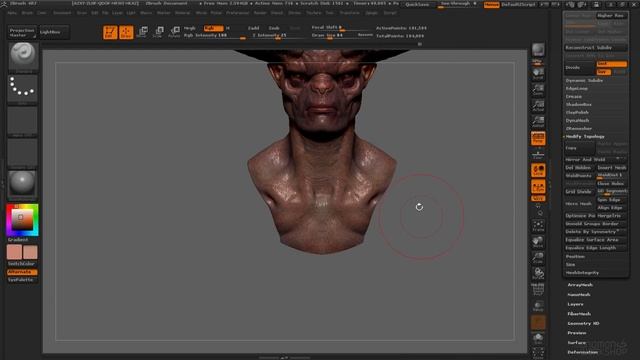
Task: Click the Rotate view icon on right shelf
Action: tap(538, 274)
